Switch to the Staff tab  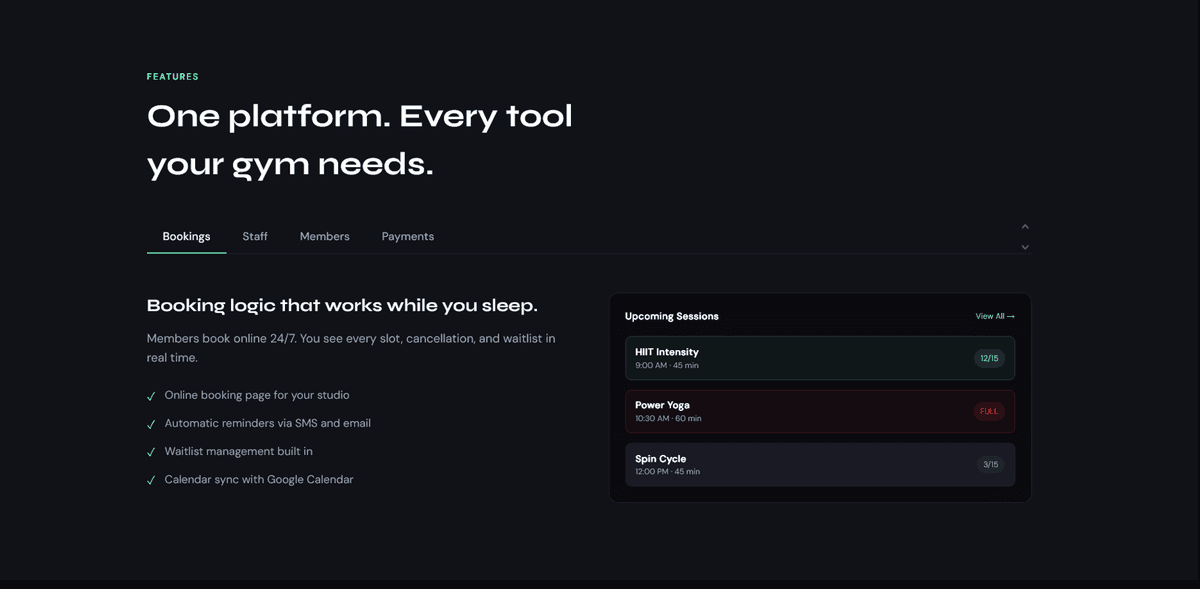(x=255, y=236)
